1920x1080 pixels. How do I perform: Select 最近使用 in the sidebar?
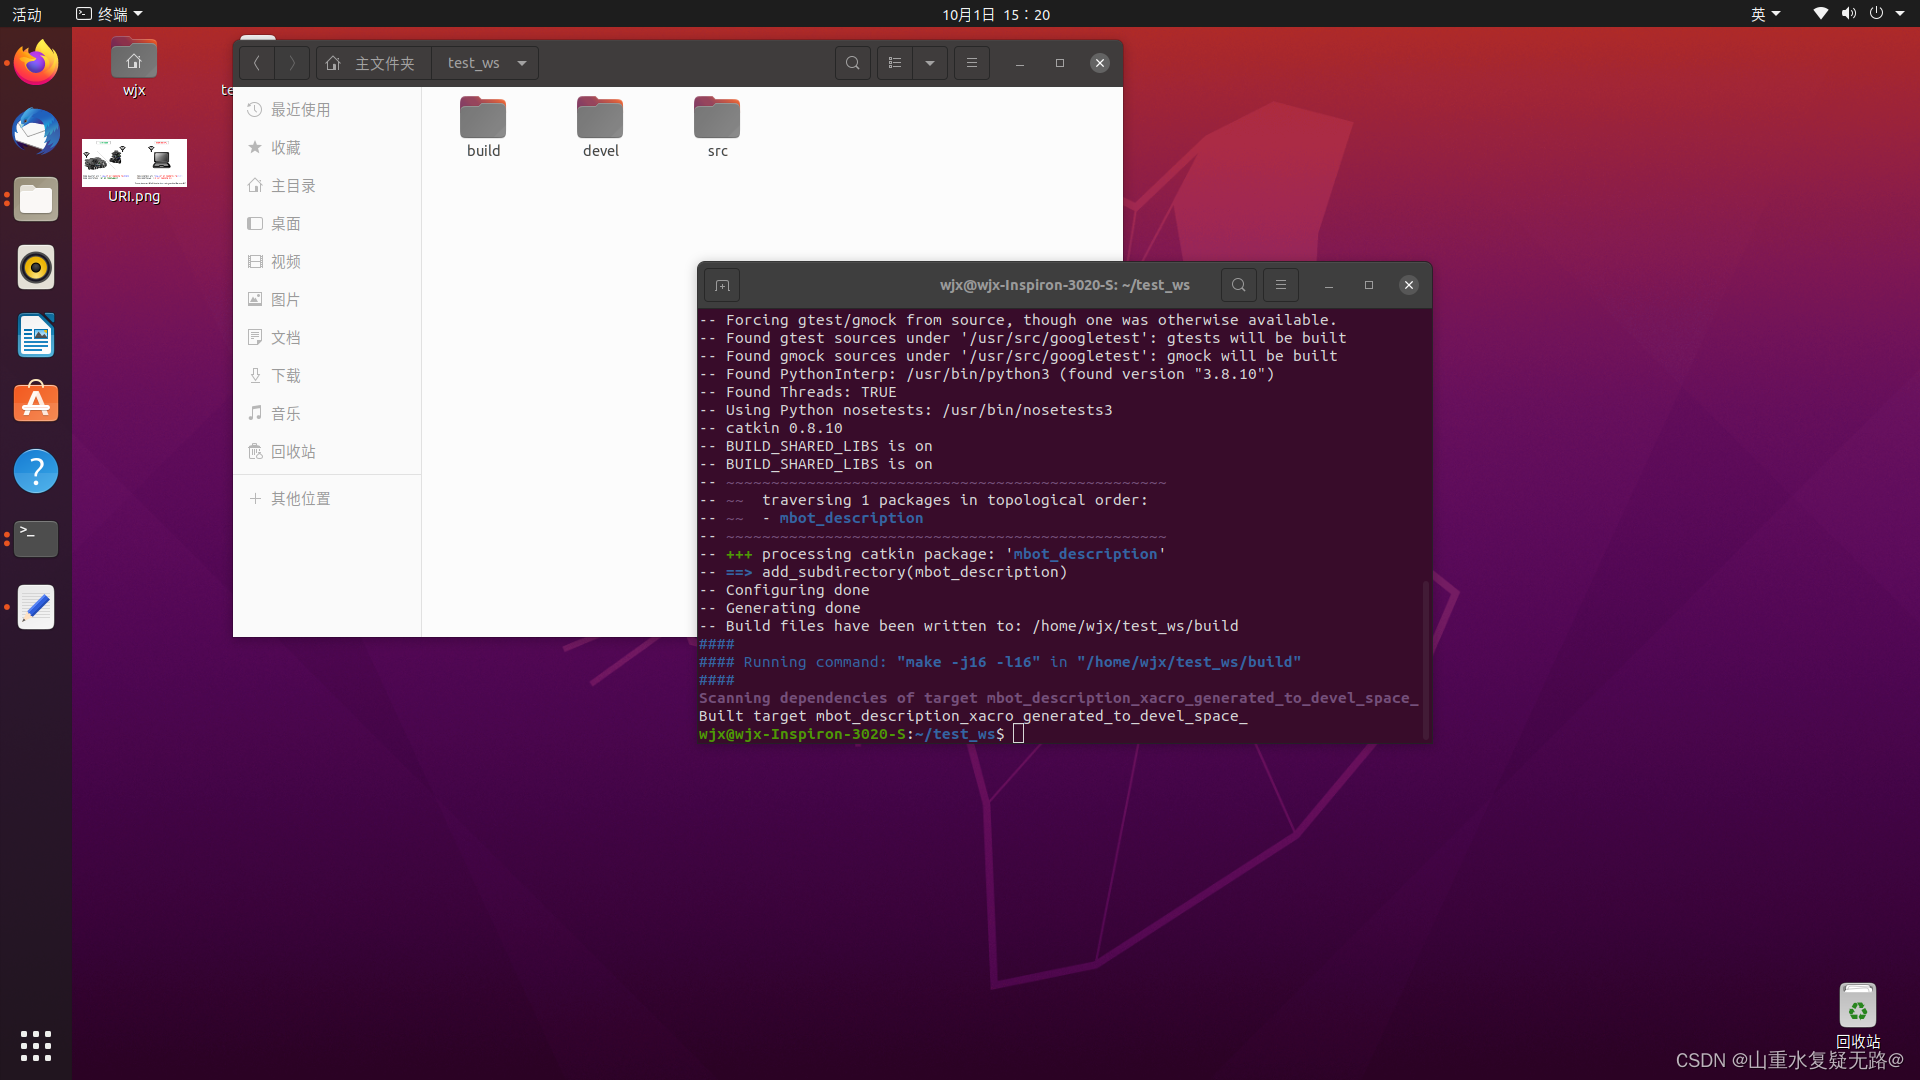click(x=327, y=109)
